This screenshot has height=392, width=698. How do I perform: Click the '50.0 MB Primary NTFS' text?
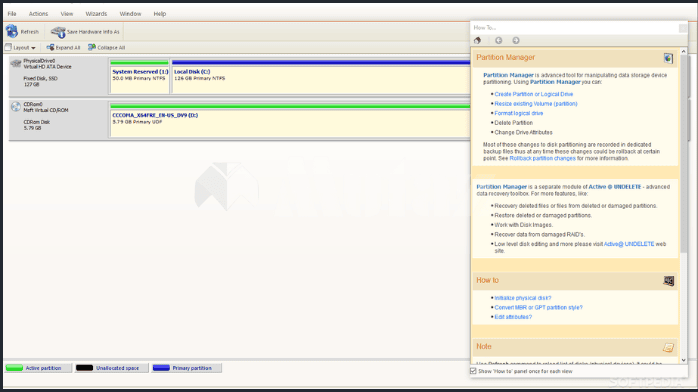click(138, 78)
